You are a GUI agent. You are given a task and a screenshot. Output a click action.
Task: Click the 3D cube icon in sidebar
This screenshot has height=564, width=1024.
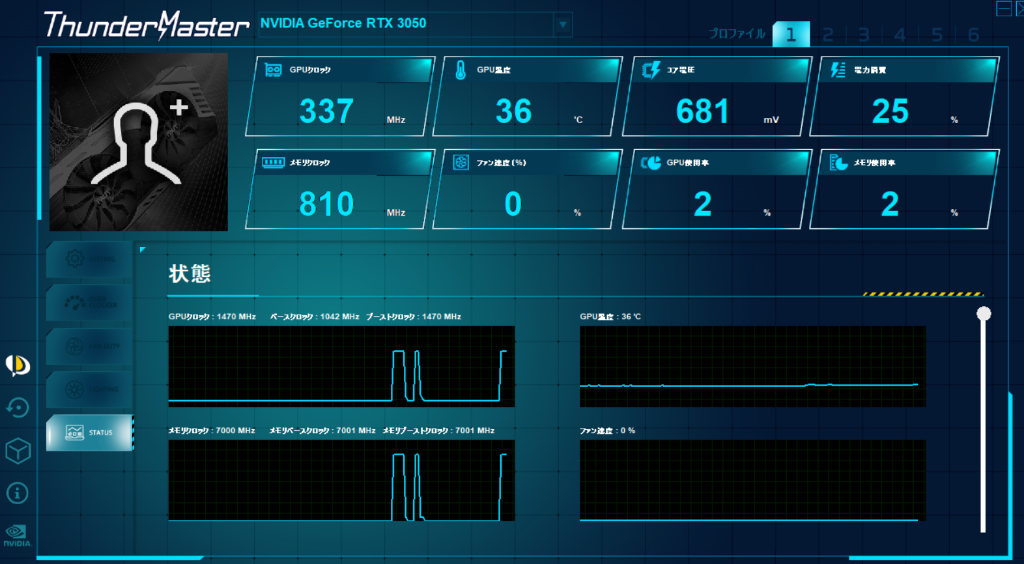[x=18, y=451]
